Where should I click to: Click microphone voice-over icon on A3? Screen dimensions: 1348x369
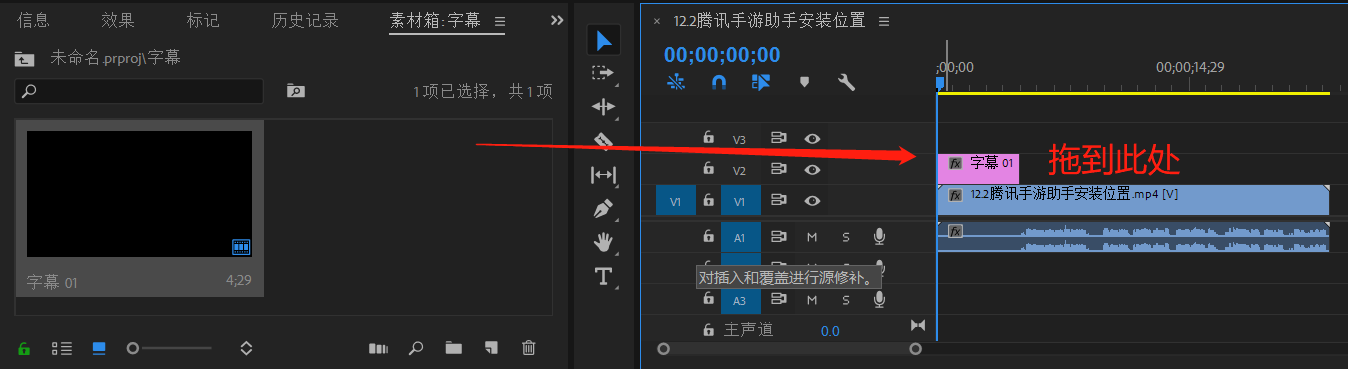click(x=879, y=299)
